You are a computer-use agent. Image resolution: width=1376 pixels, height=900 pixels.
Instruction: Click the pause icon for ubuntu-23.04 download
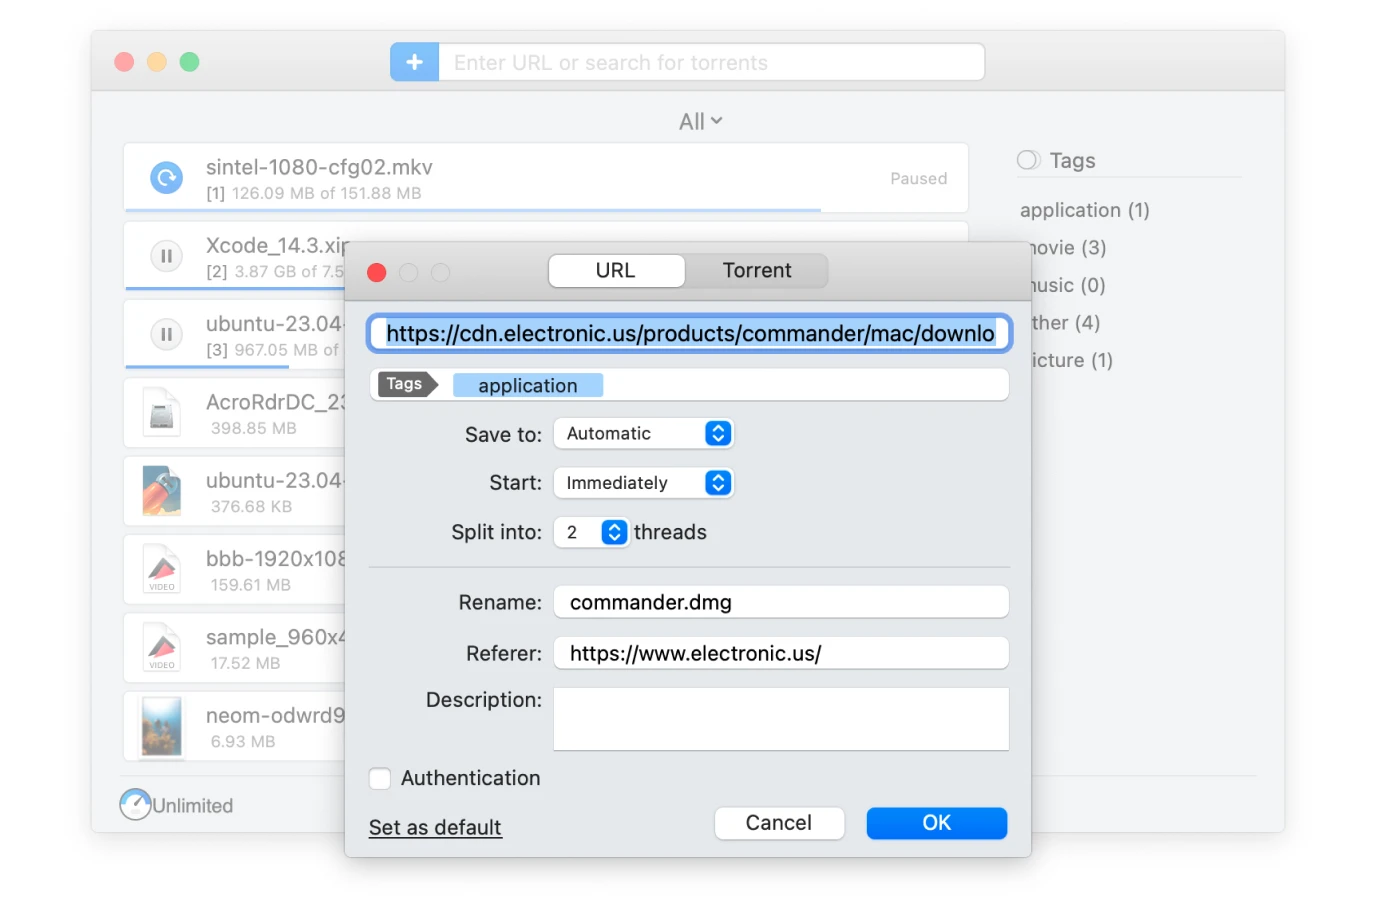(166, 334)
